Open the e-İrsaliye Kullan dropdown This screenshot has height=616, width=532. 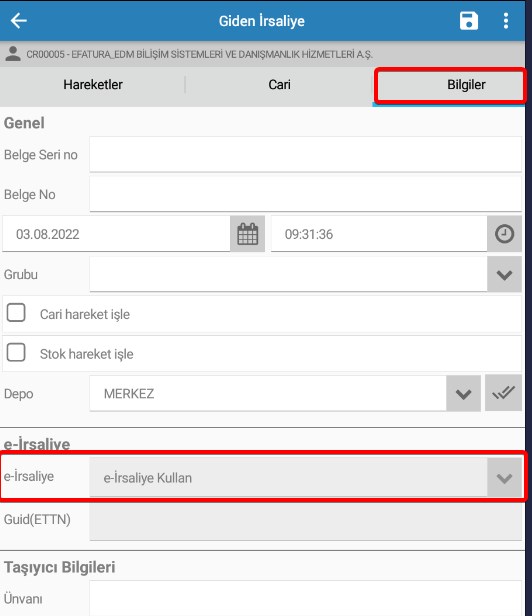coord(305,477)
